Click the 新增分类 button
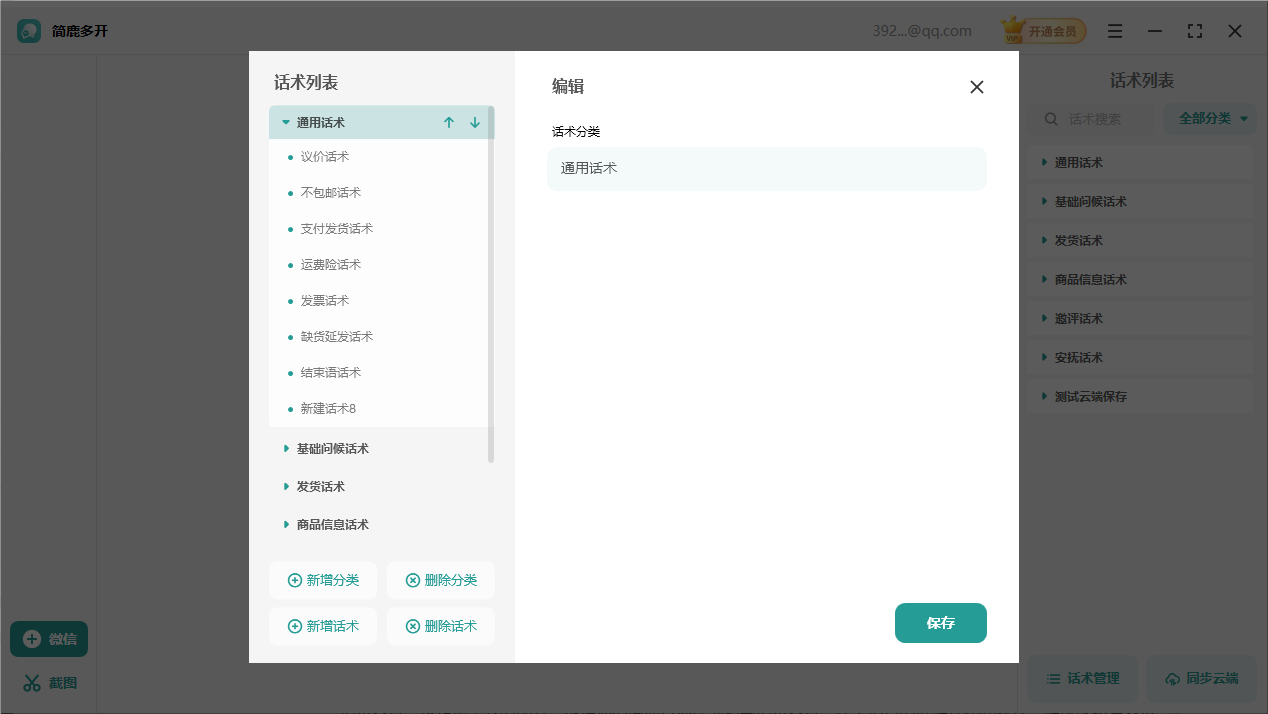 point(323,580)
